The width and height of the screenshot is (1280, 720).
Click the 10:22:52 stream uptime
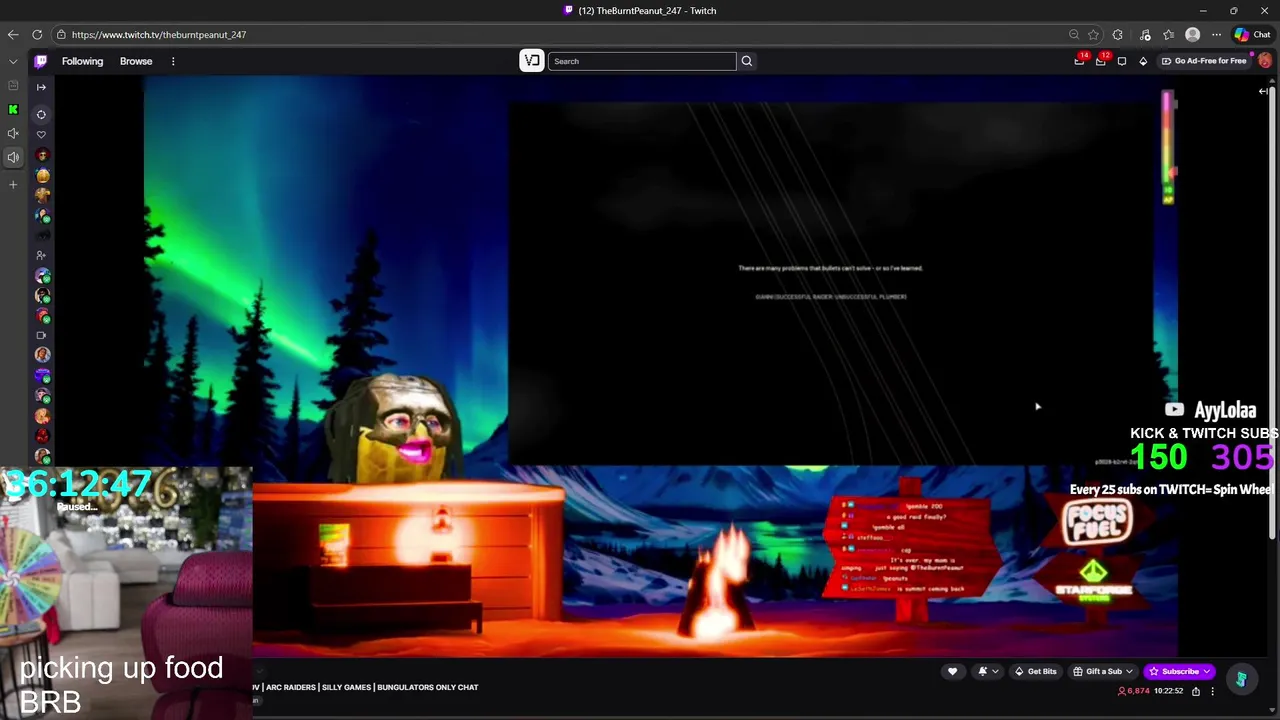click(x=1168, y=691)
